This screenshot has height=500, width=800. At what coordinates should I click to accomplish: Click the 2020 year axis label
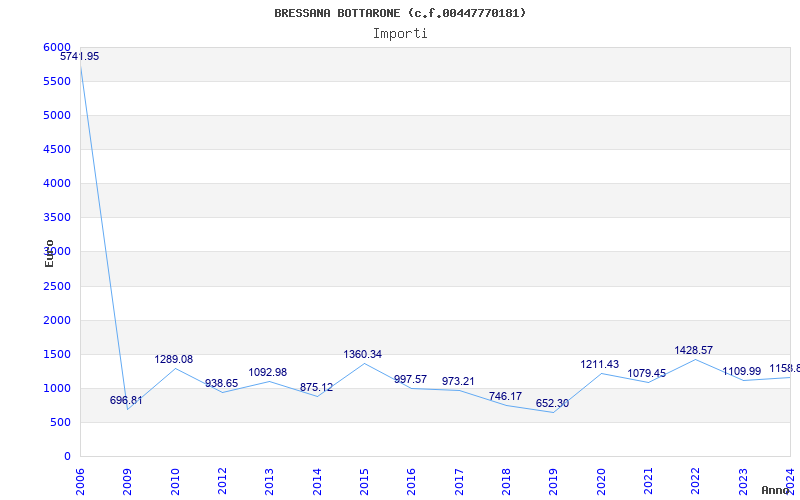[601, 481]
